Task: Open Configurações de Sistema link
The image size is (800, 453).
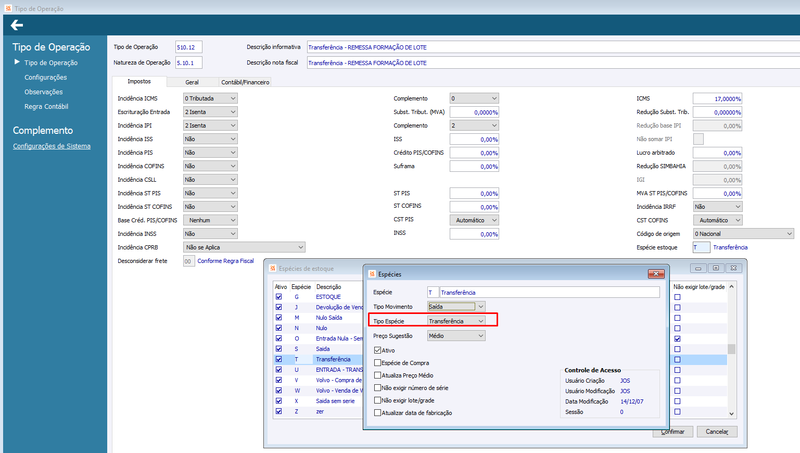Action: point(53,147)
